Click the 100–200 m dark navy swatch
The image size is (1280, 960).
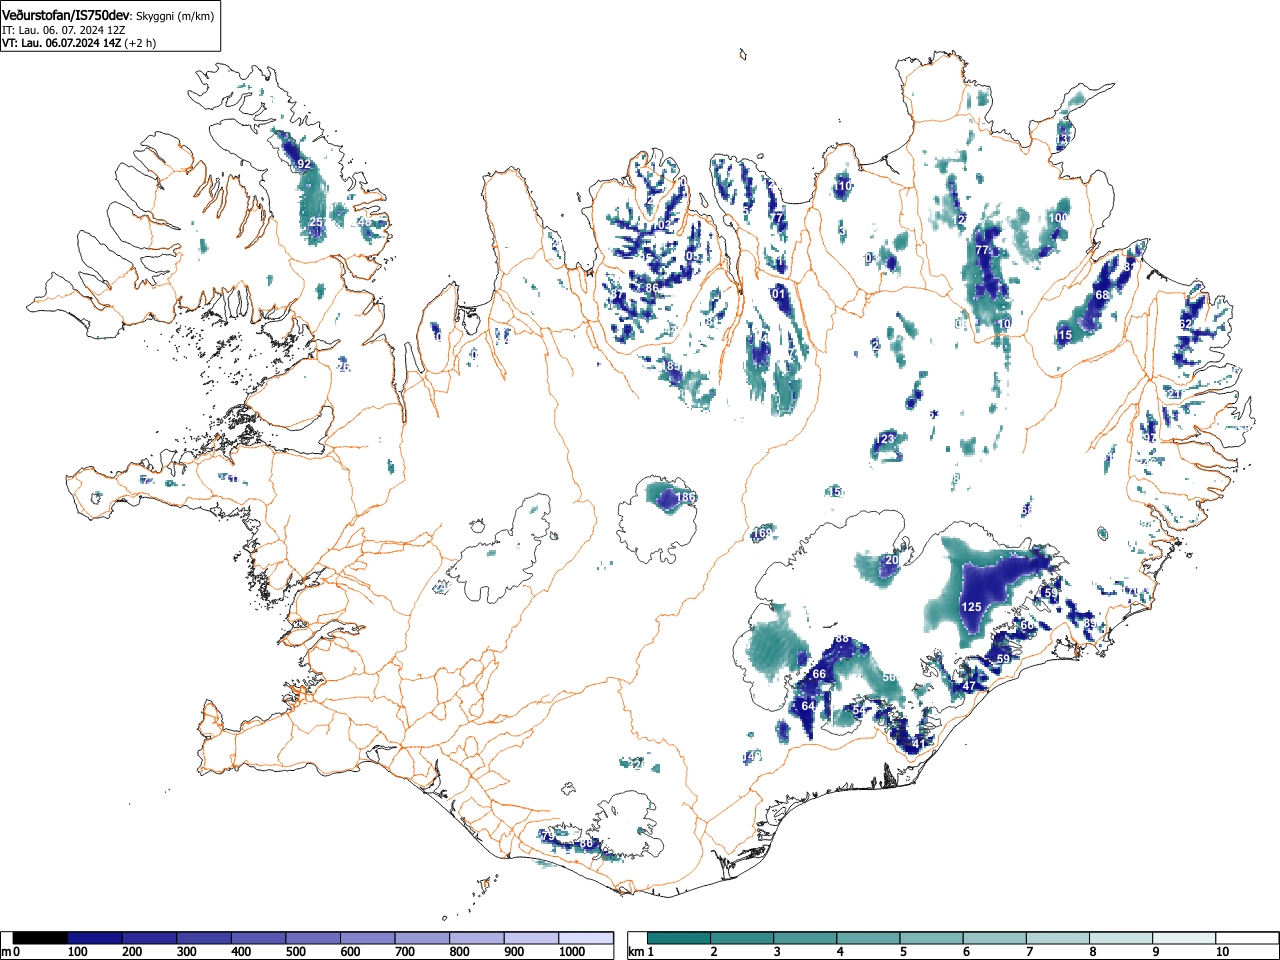click(95, 938)
